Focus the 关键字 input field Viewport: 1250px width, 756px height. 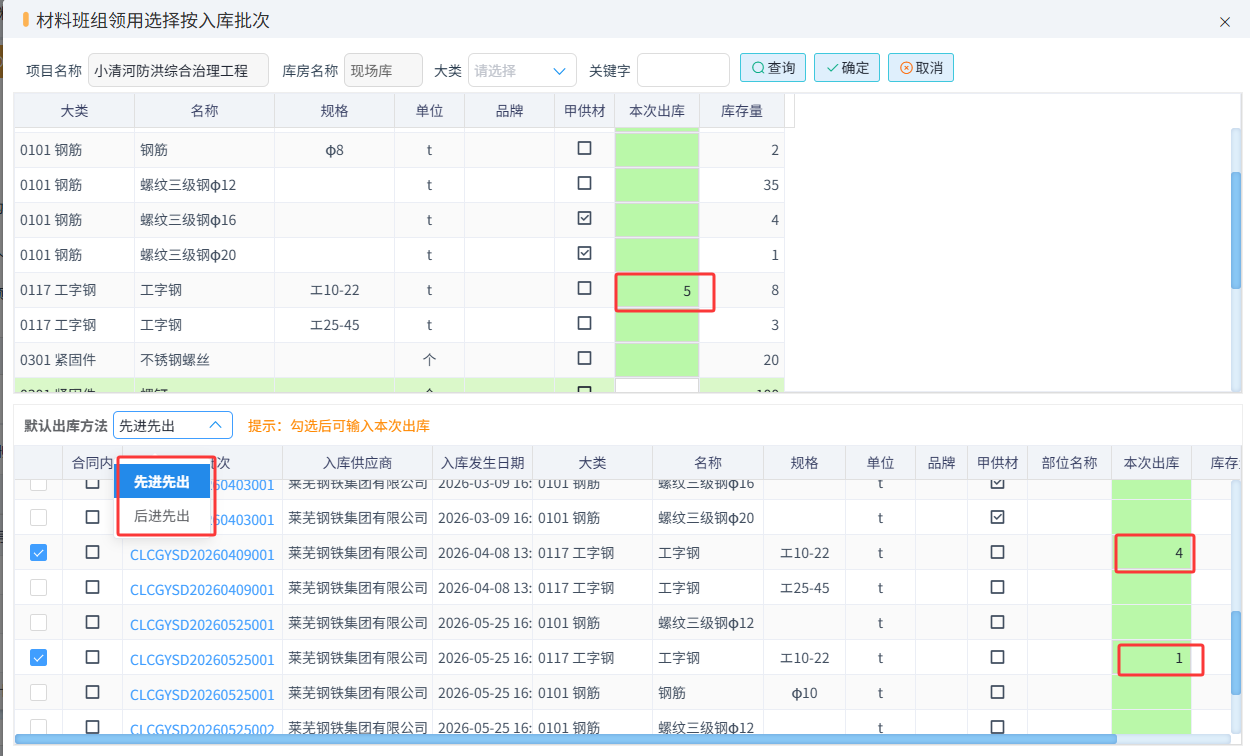683,71
